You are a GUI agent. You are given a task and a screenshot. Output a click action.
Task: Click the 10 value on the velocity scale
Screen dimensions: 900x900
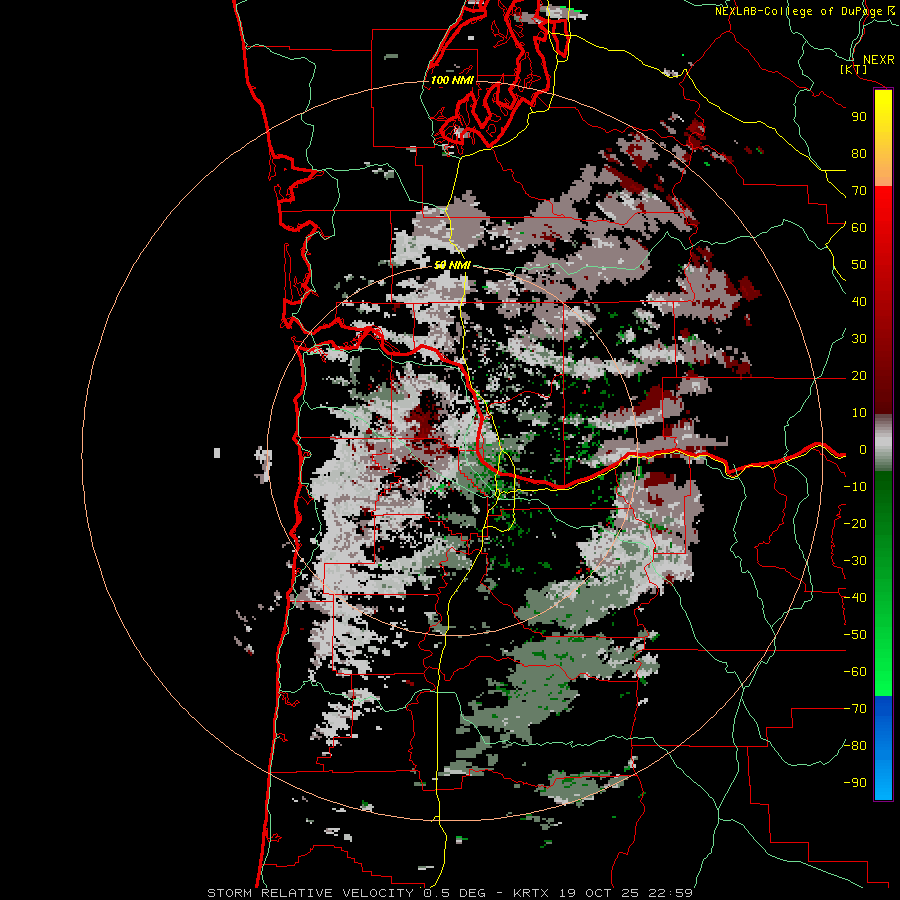click(859, 413)
